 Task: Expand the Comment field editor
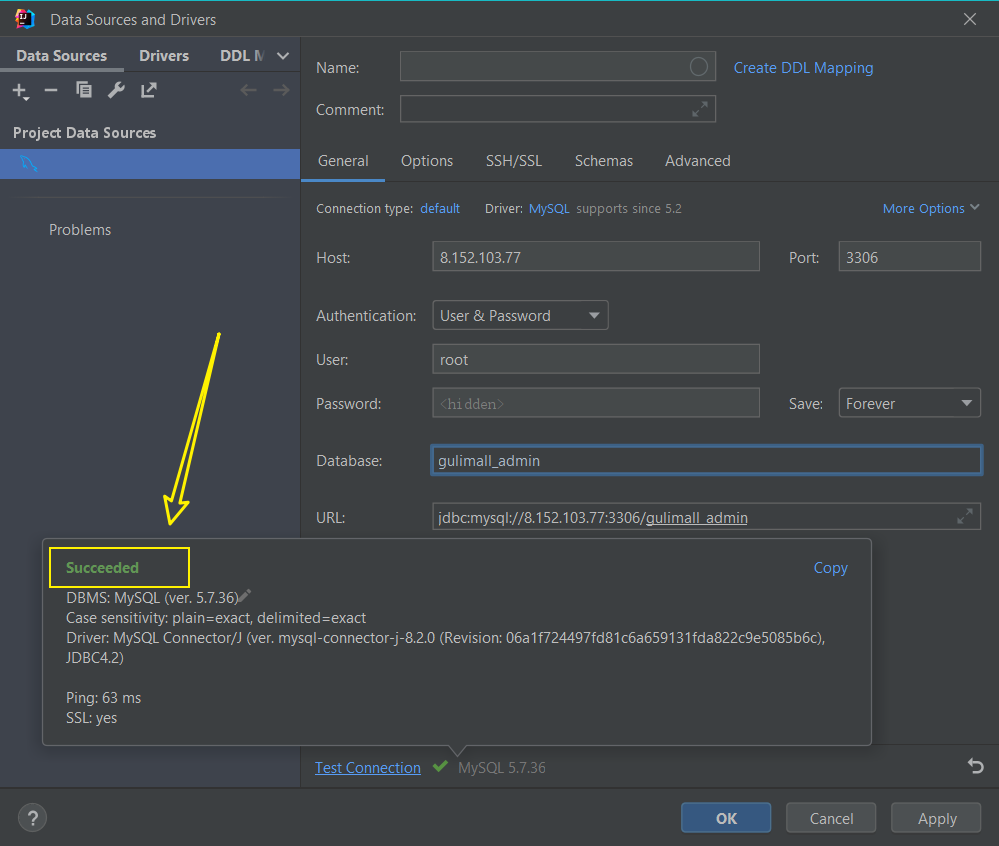click(x=700, y=110)
